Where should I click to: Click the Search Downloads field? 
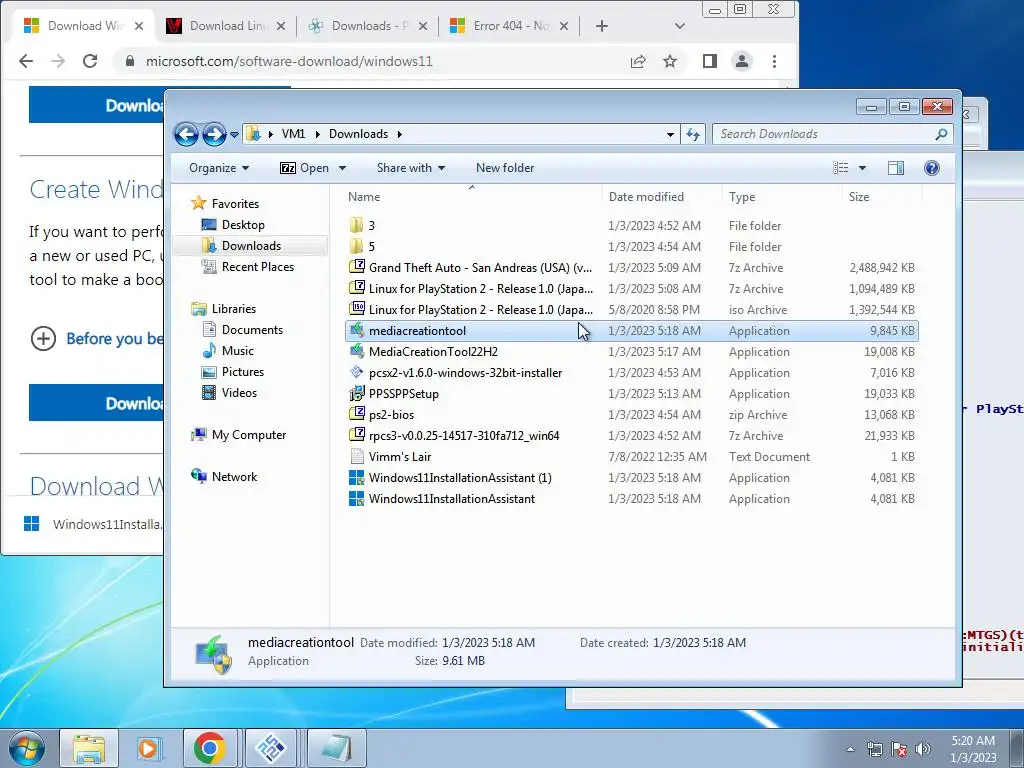click(823, 134)
